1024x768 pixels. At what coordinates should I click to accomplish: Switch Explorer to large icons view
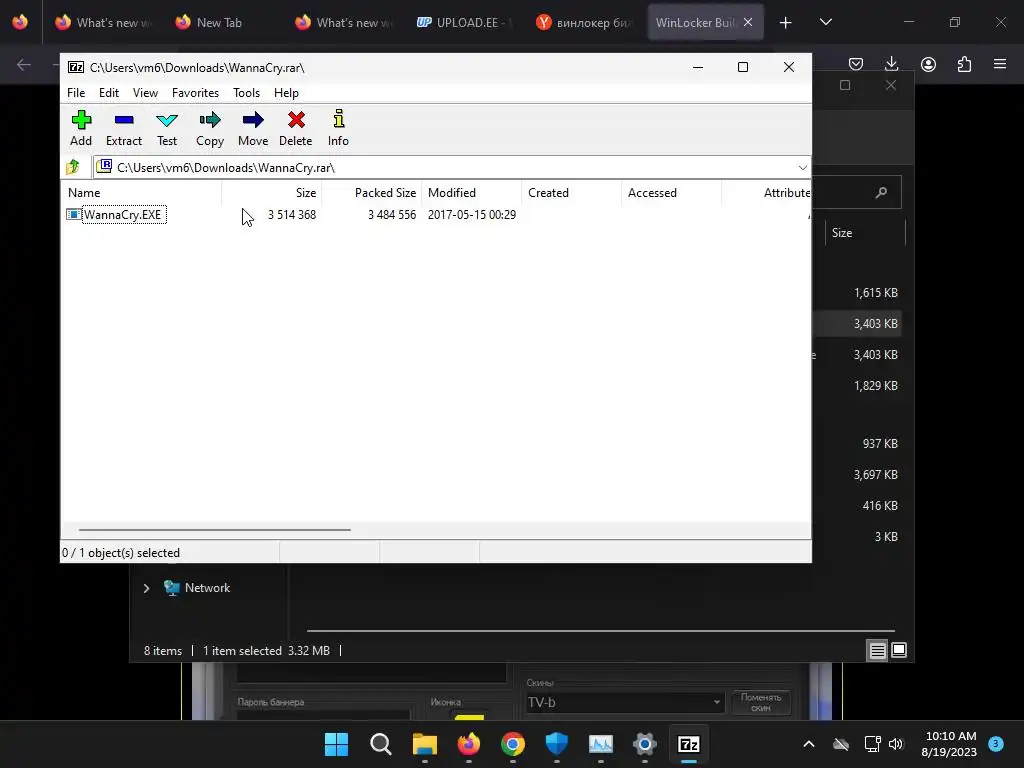click(x=899, y=650)
